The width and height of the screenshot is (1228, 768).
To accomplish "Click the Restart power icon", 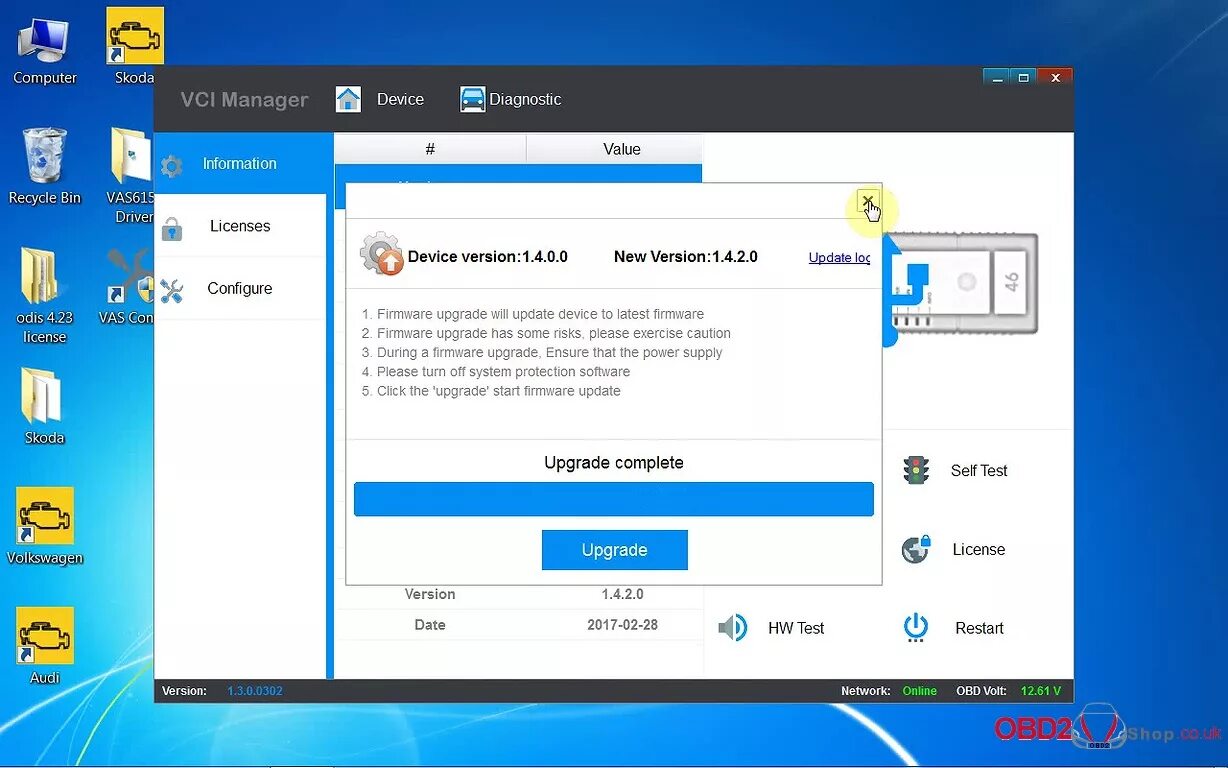I will point(916,628).
